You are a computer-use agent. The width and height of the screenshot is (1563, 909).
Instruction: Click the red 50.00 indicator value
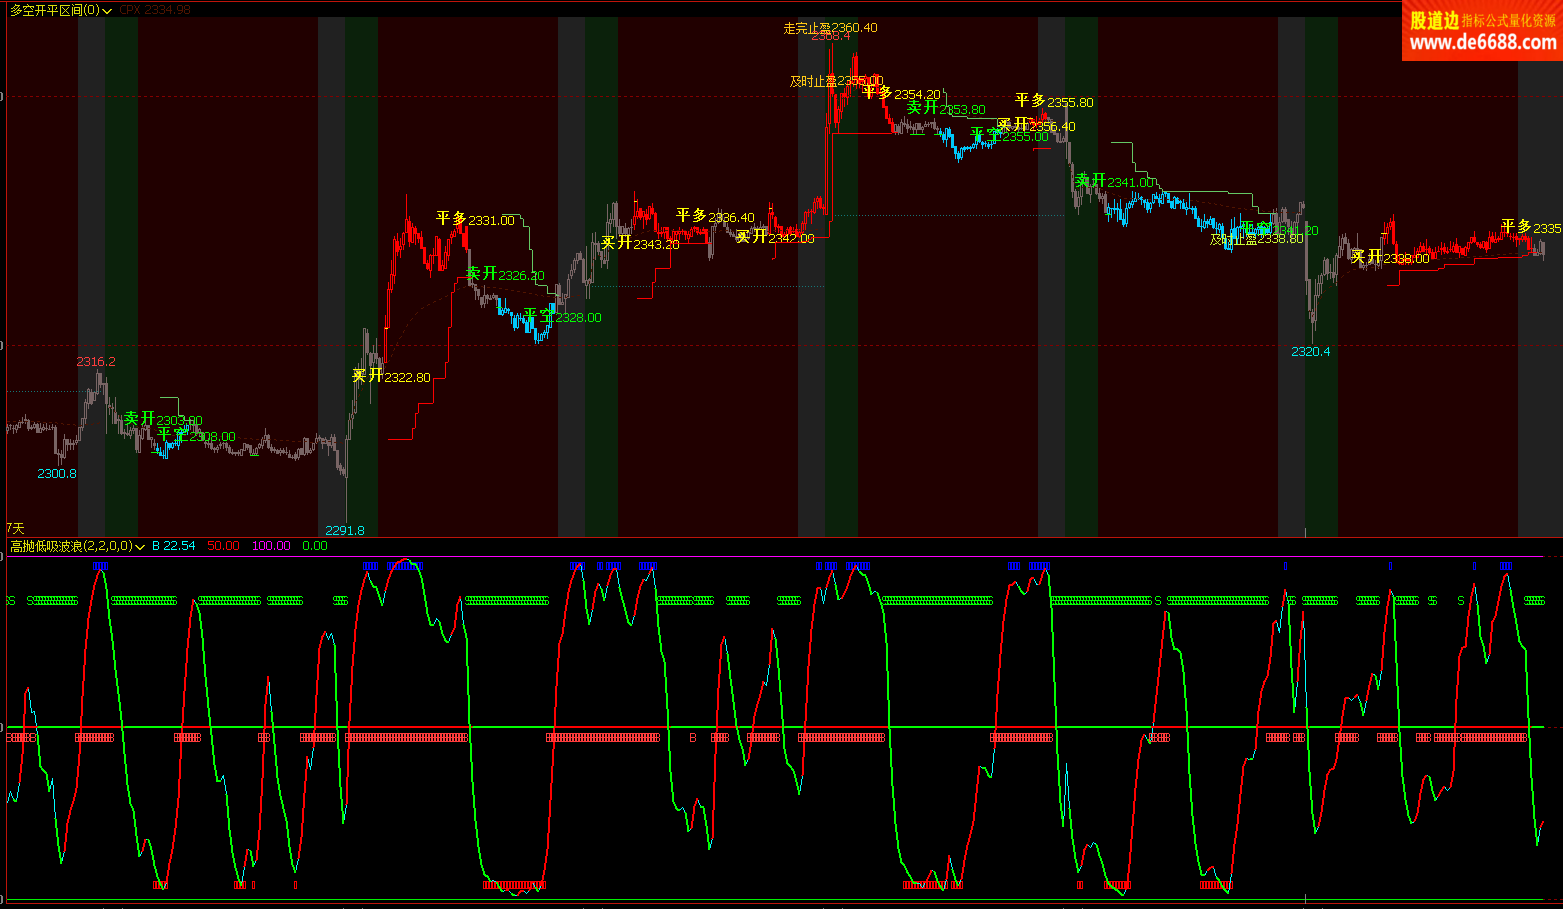point(223,546)
